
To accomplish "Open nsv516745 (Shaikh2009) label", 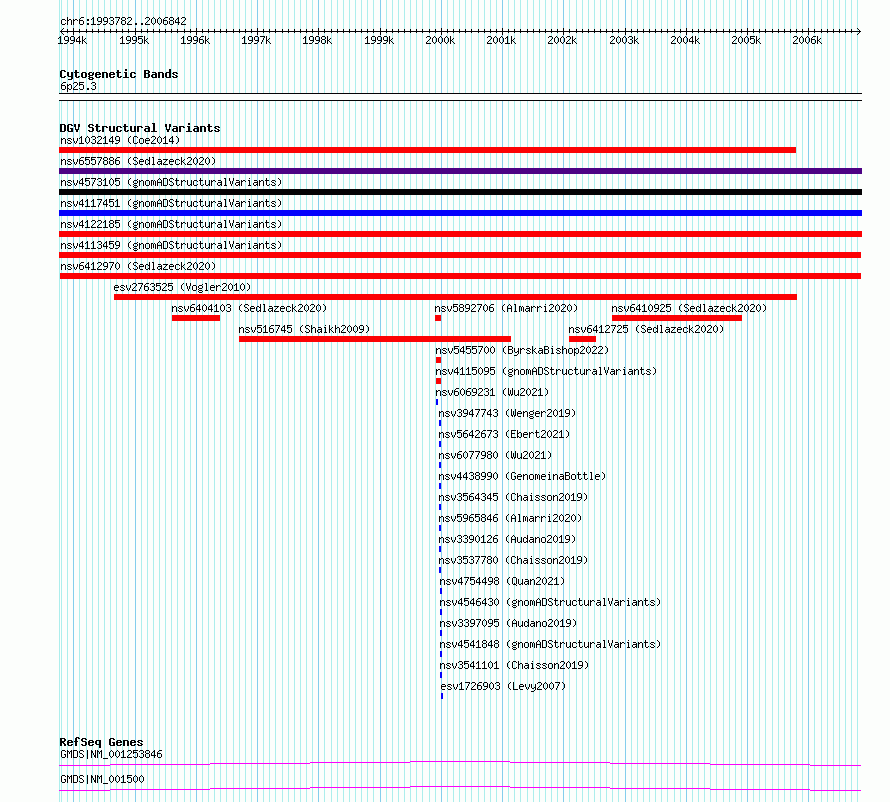I will pos(304,329).
